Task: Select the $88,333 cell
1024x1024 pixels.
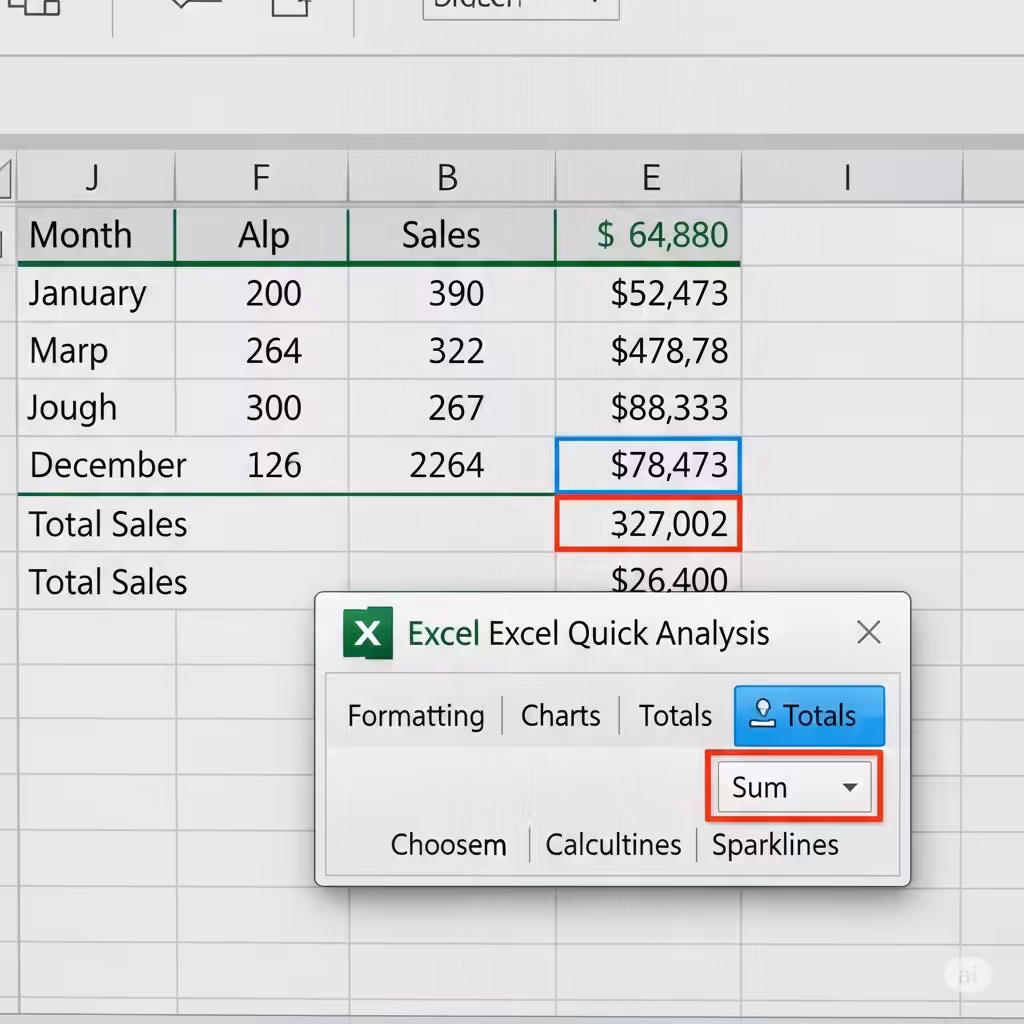Action: 648,408
